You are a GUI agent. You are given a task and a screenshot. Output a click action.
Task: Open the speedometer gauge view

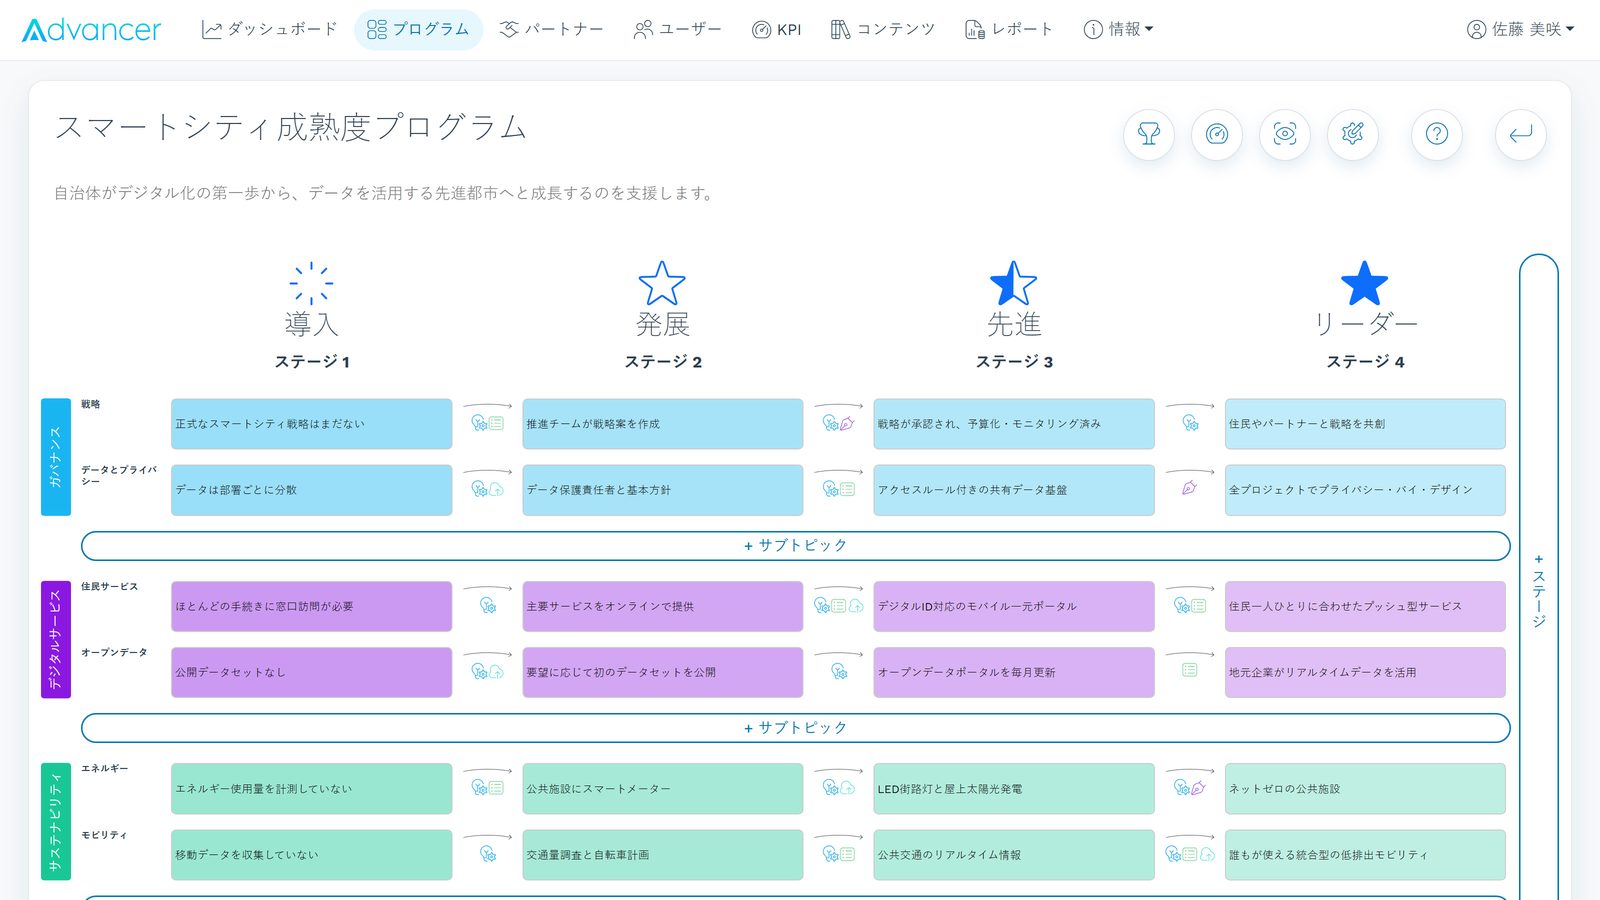point(1217,134)
